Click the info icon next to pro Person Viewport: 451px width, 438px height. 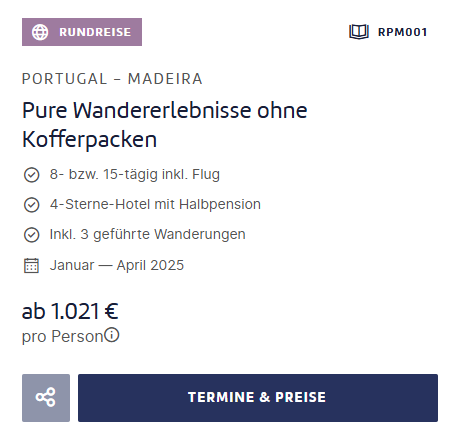(111, 335)
